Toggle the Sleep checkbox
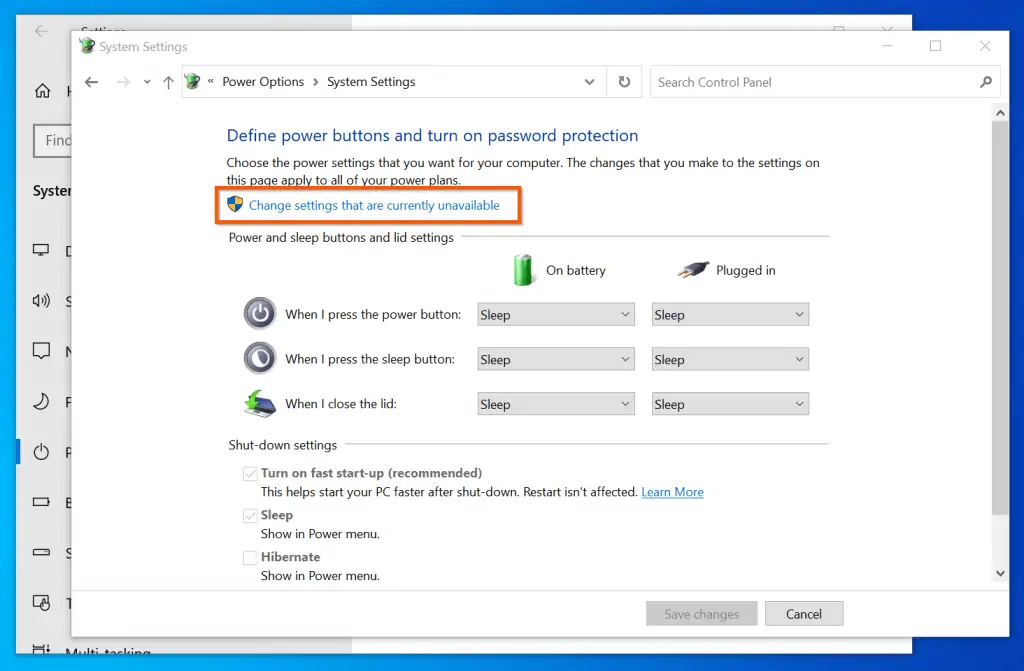Viewport: 1024px width, 671px height. 250,516
